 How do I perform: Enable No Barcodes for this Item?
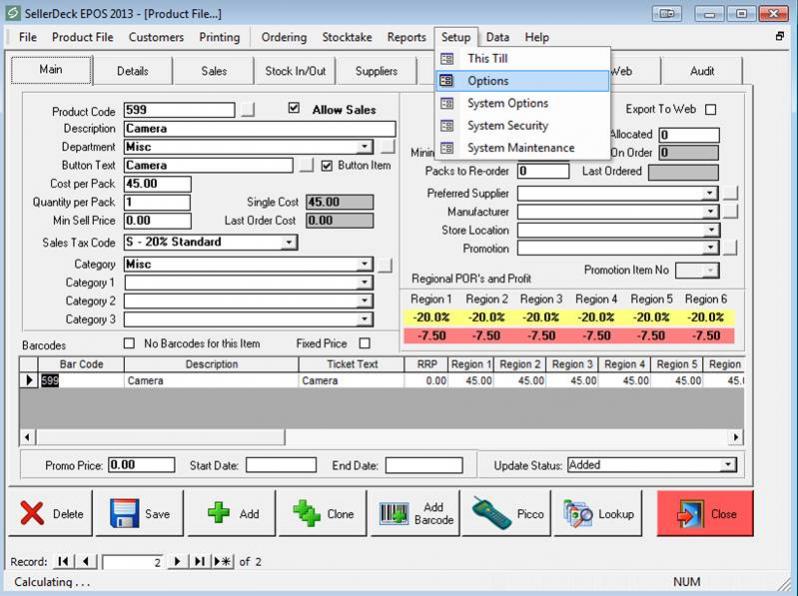pos(129,343)
